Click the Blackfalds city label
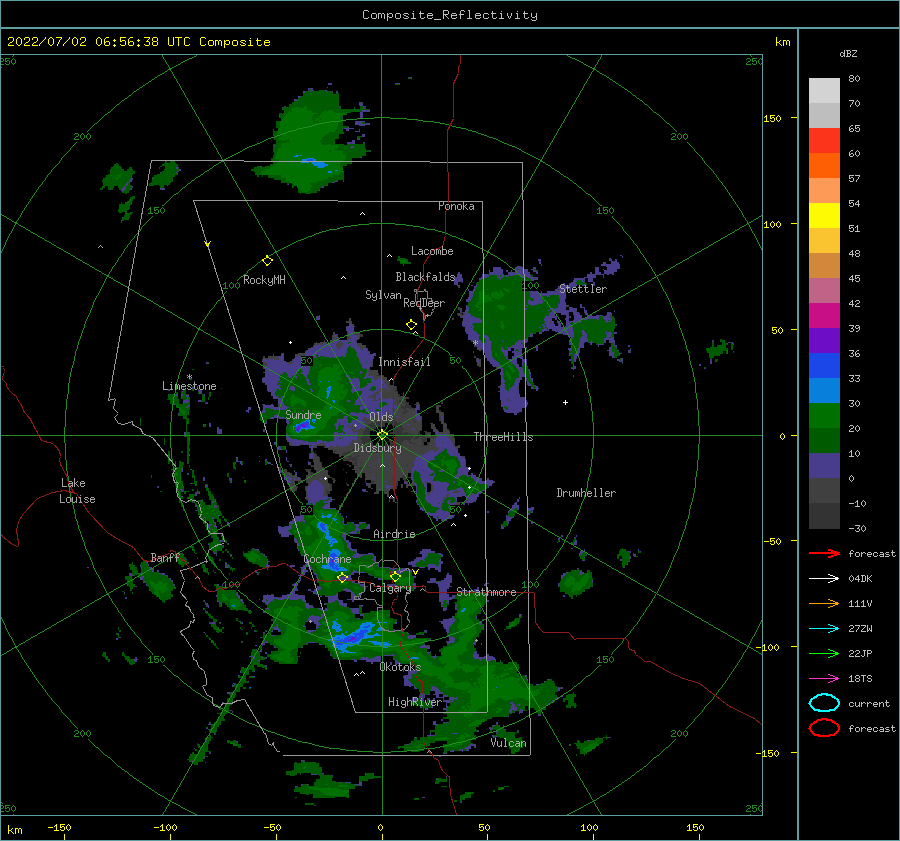Image resolution: width=900 pixels, height=841 pixels. pyautogui.click(x=425, y=277)
